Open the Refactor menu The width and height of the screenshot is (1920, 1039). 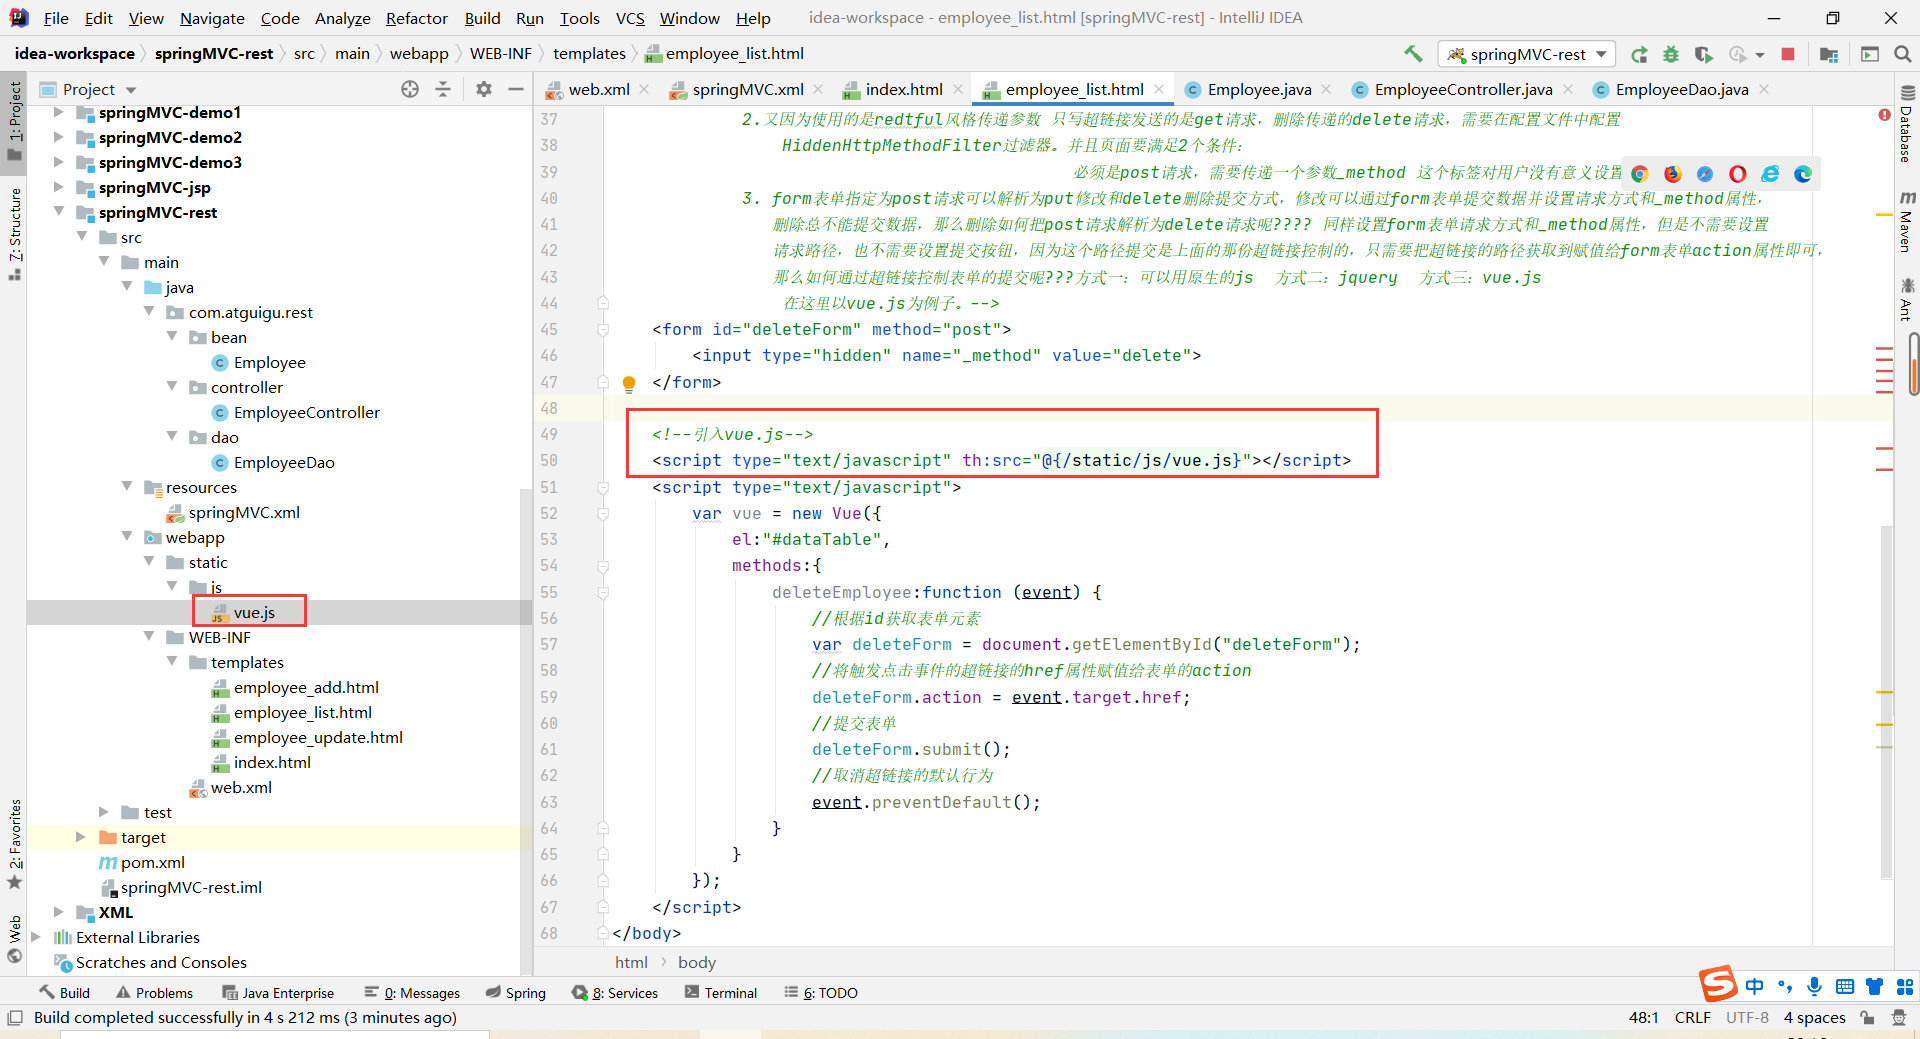click(417, 18)
